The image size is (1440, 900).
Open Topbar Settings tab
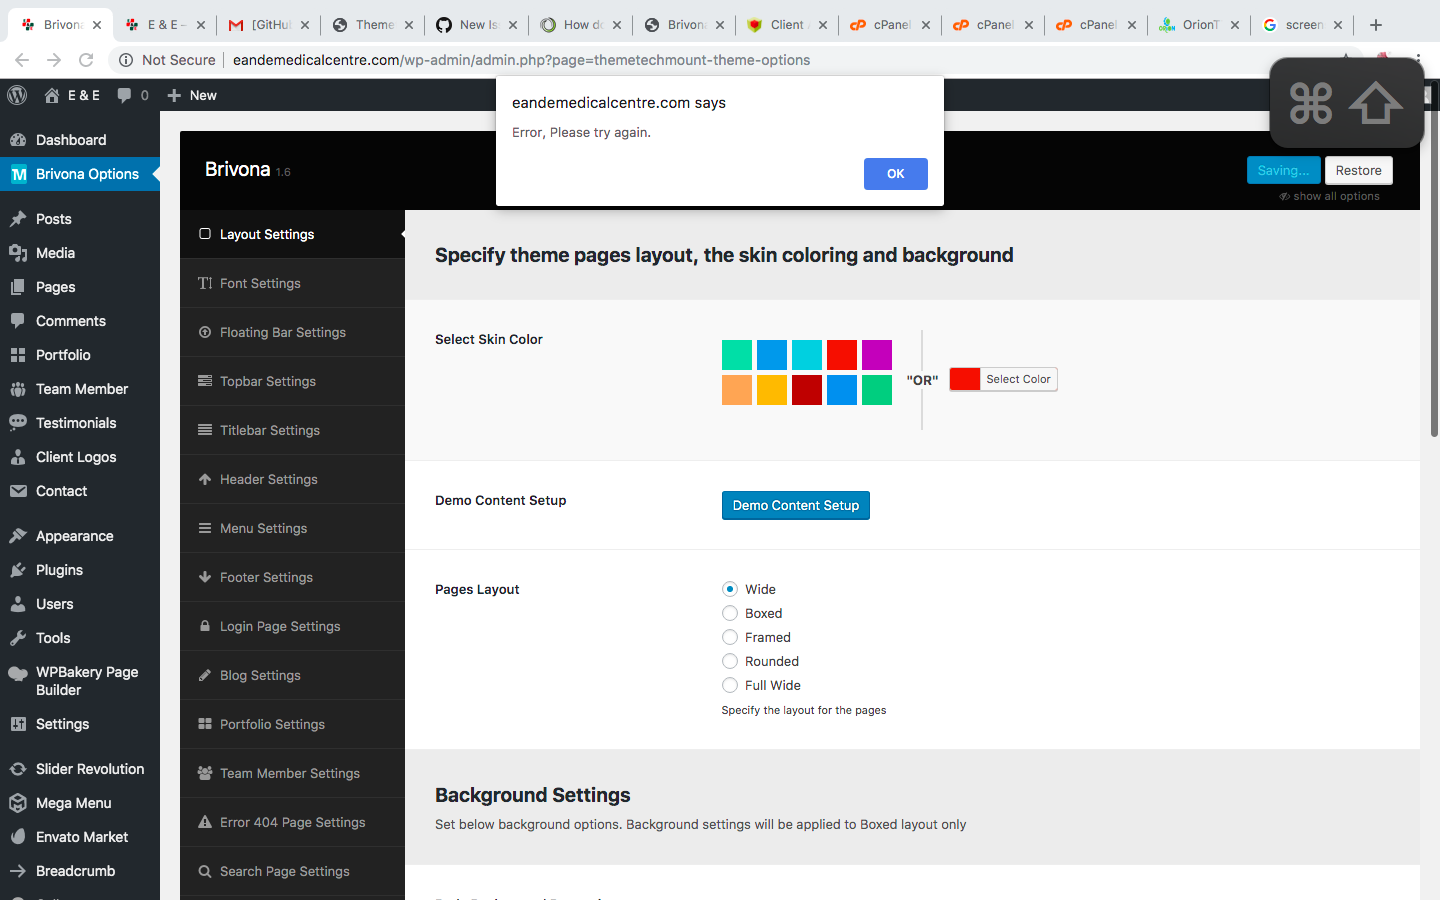tap(292, 381)
